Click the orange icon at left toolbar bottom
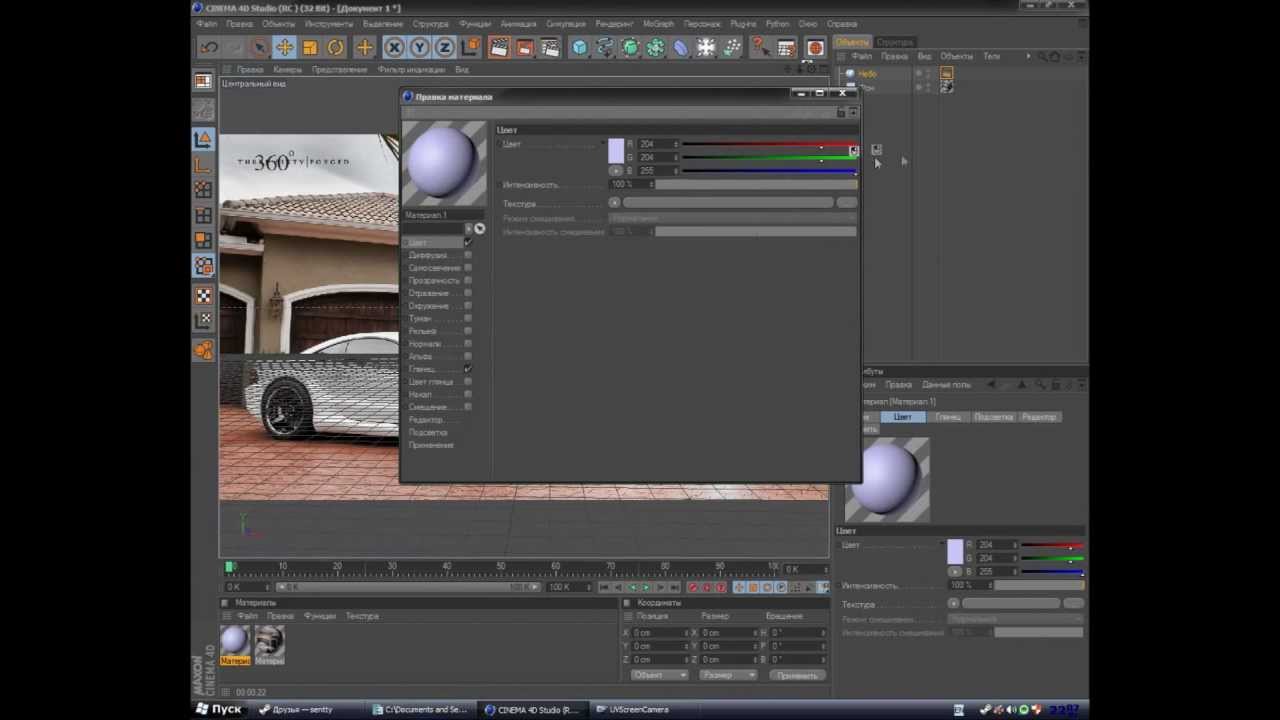1280x720 pixels. (203, 350)
